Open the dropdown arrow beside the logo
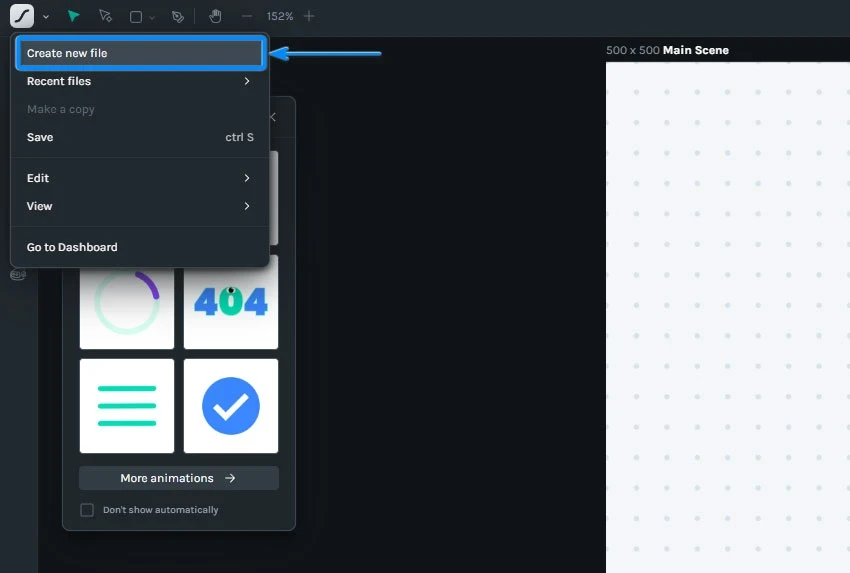Image resolution: width=850 pixels, height=573 pixels. click(x=46, y=17)
